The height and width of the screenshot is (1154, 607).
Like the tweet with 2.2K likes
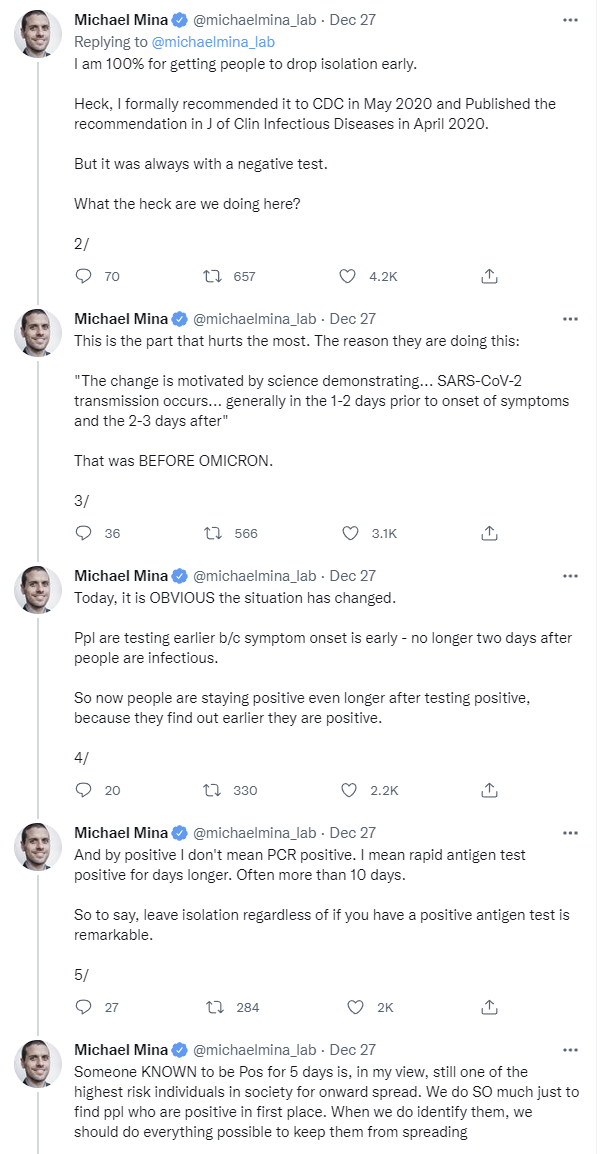(348, 790)
